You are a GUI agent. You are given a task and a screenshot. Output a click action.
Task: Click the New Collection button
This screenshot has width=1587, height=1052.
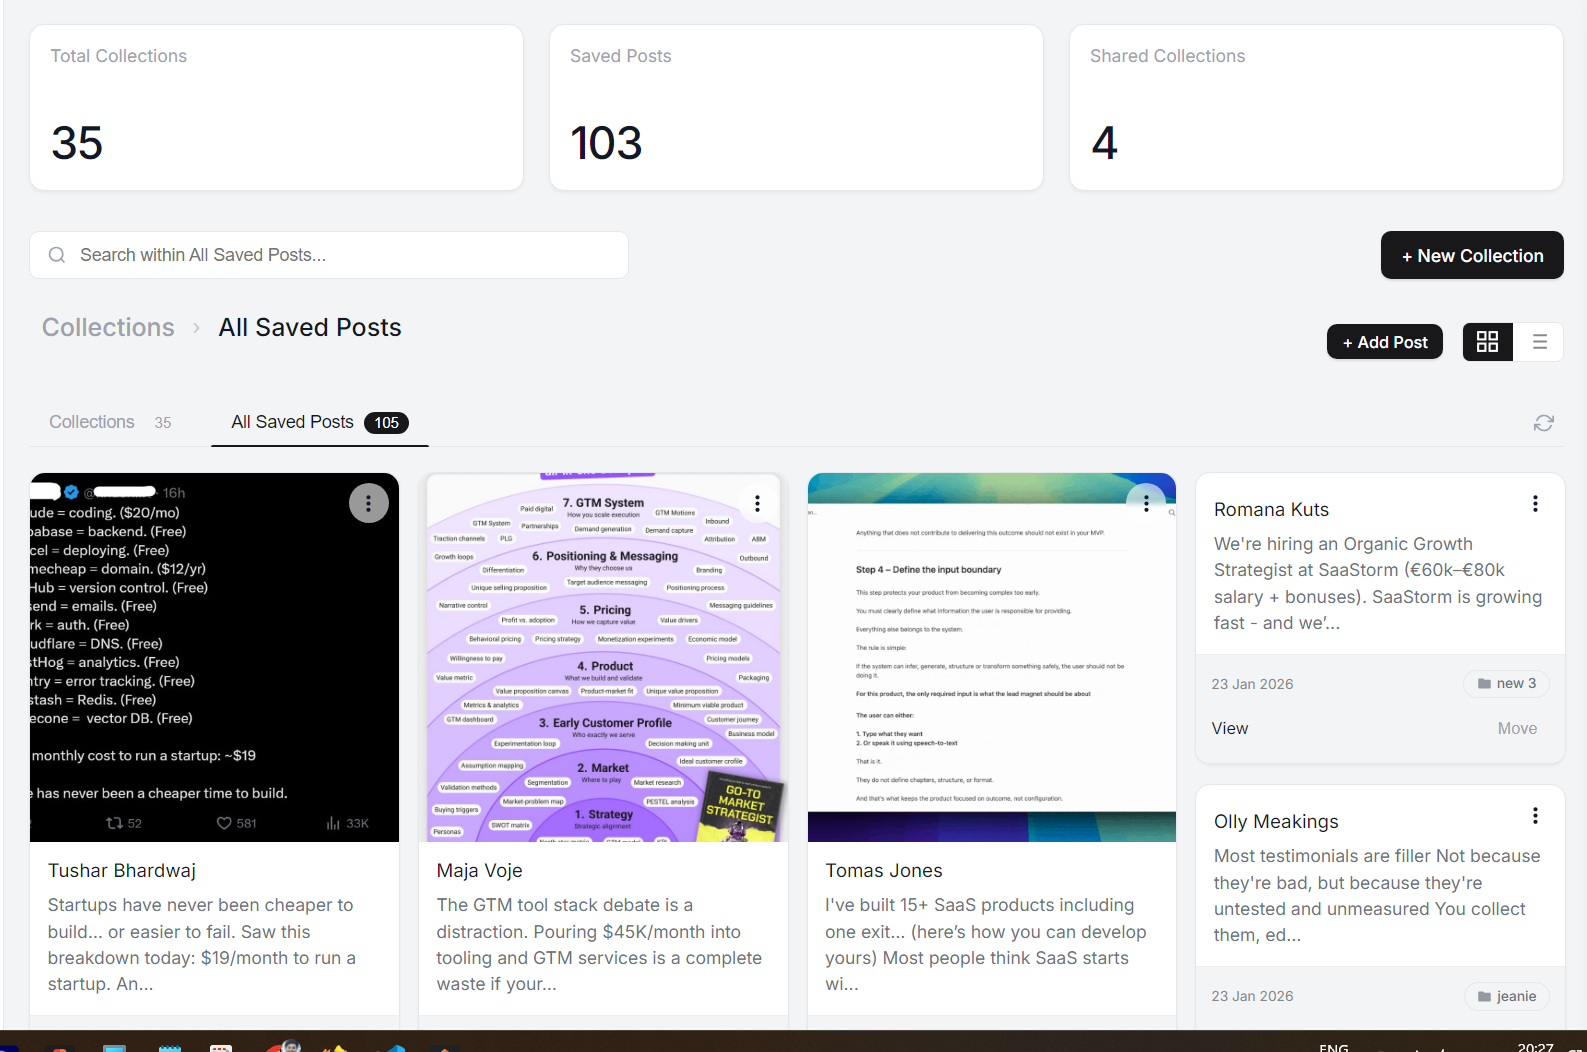point(1471,256)
